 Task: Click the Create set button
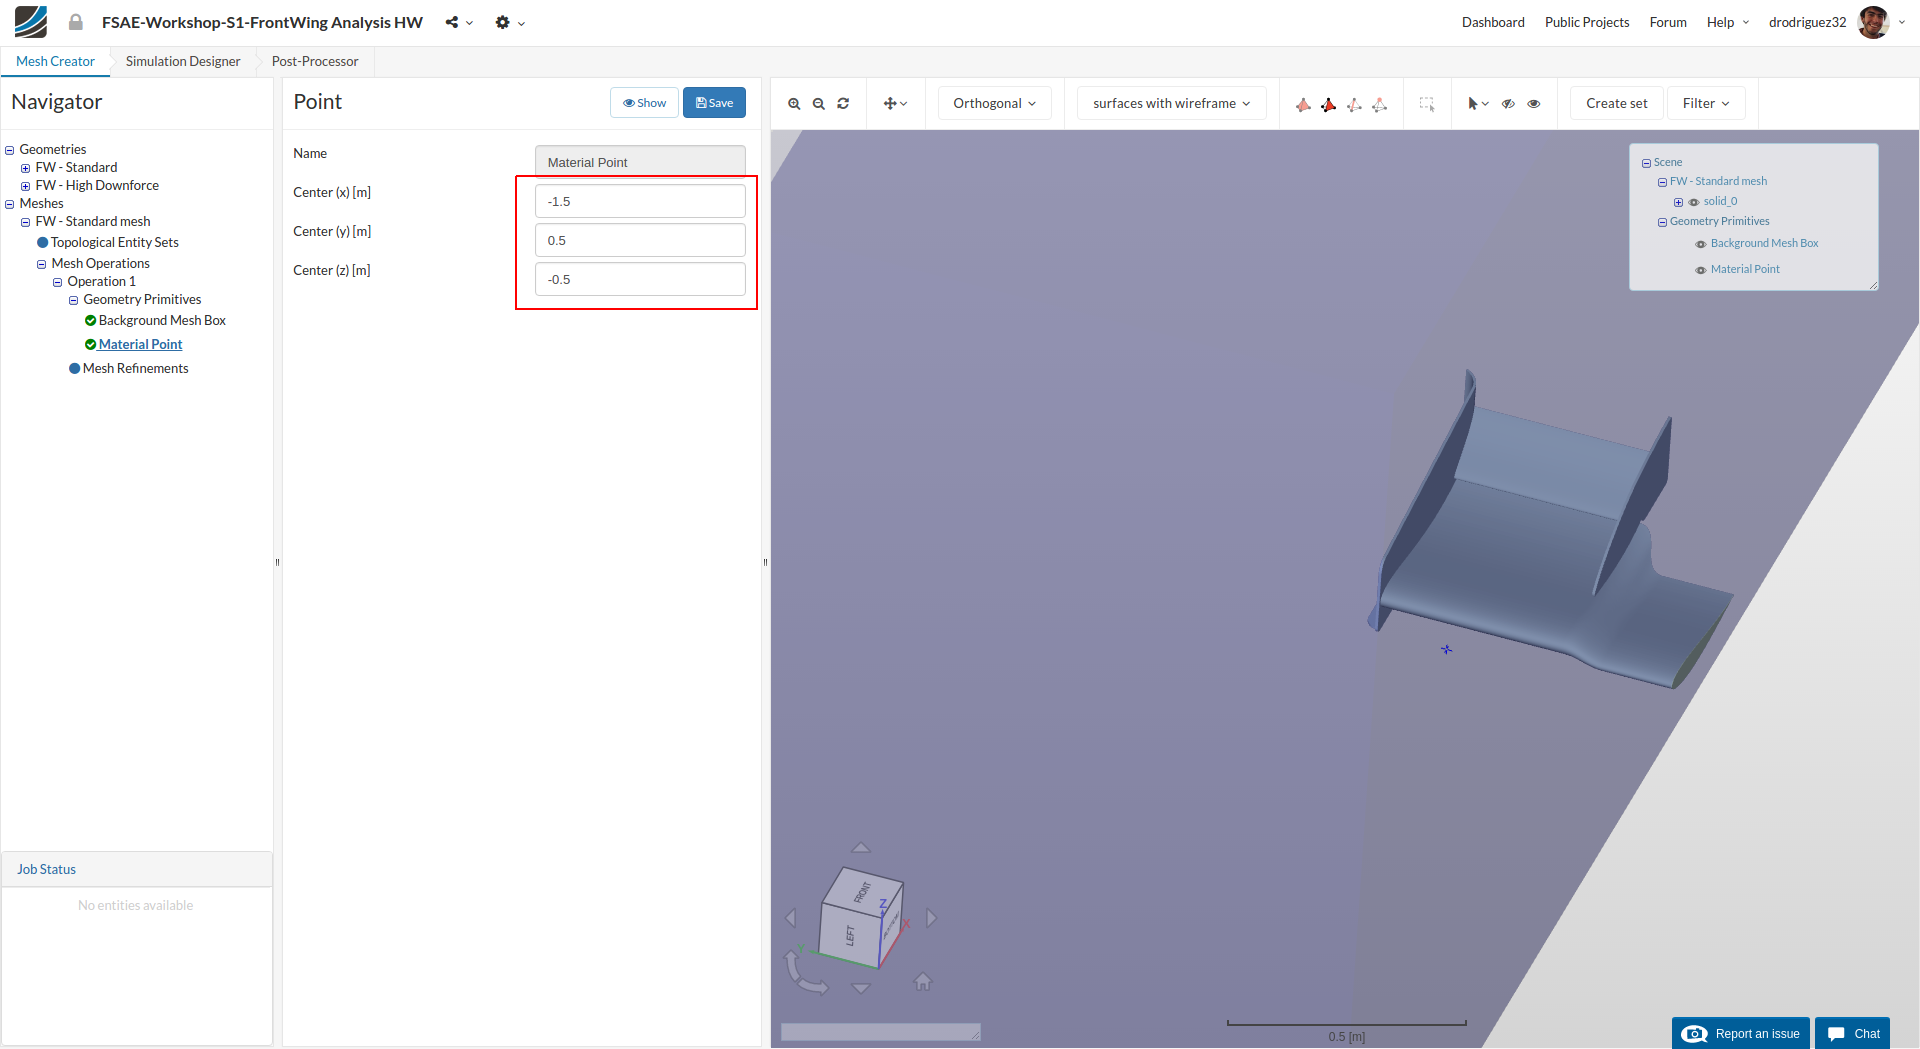pos(1616,103)
